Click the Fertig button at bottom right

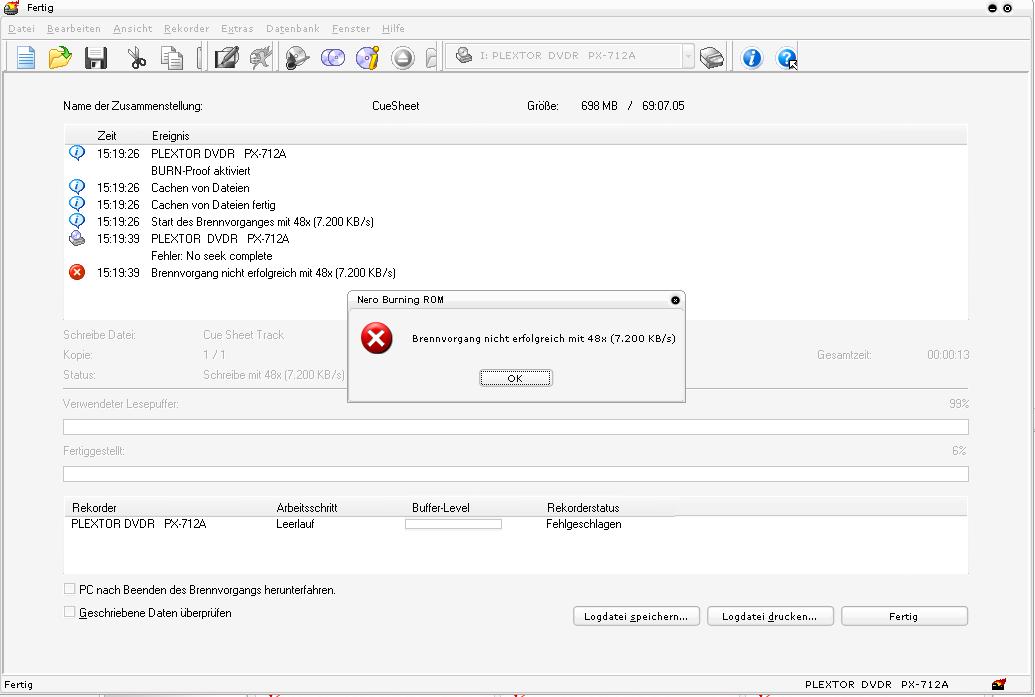tap(904, 616)
